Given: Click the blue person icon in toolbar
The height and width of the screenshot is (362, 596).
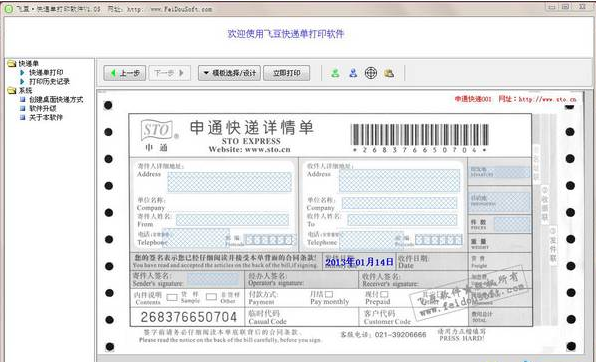Looking at the screenshot, I should click(353, 73).
